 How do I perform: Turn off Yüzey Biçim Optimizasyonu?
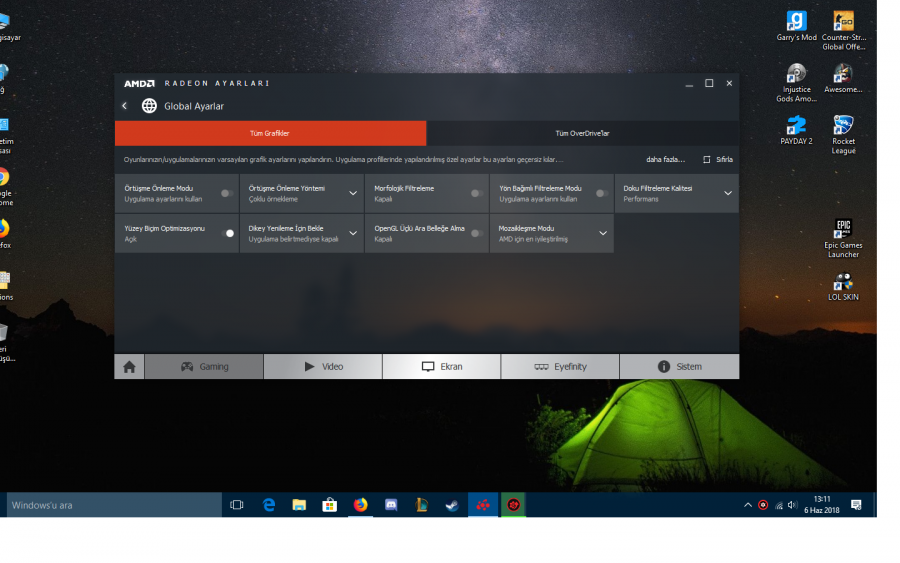[x=227, y=234]
